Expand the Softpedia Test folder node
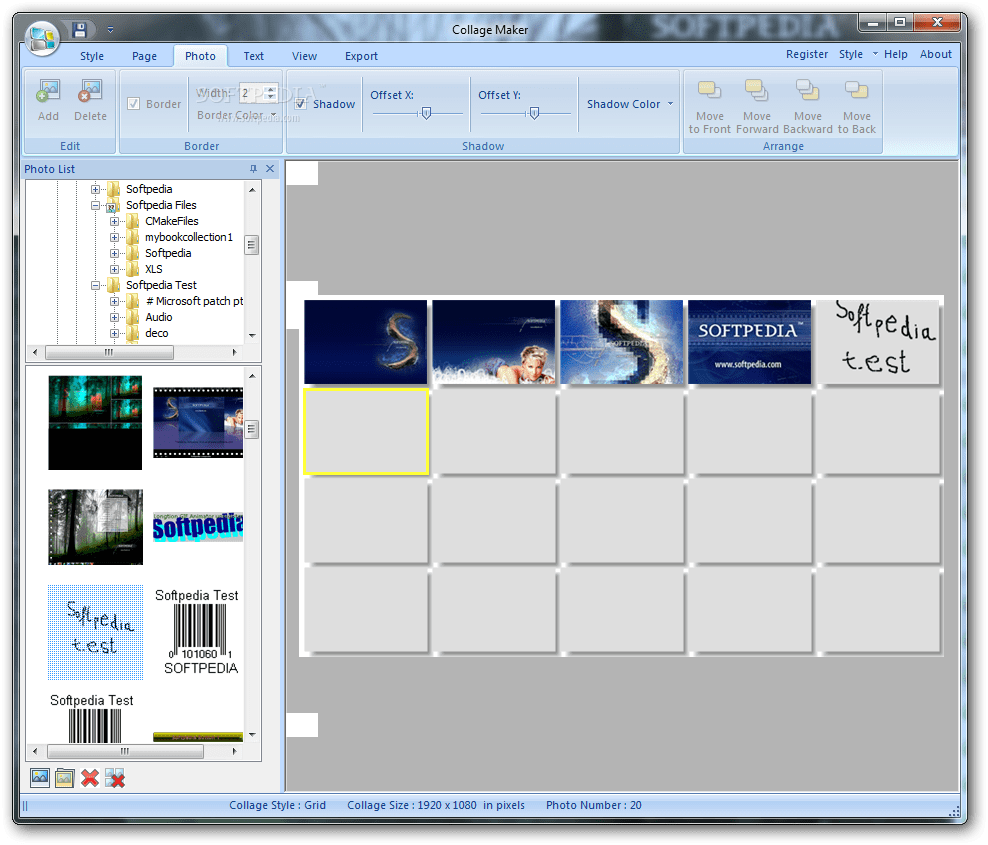This screenshot has width=988, height=845. point(96,285)
